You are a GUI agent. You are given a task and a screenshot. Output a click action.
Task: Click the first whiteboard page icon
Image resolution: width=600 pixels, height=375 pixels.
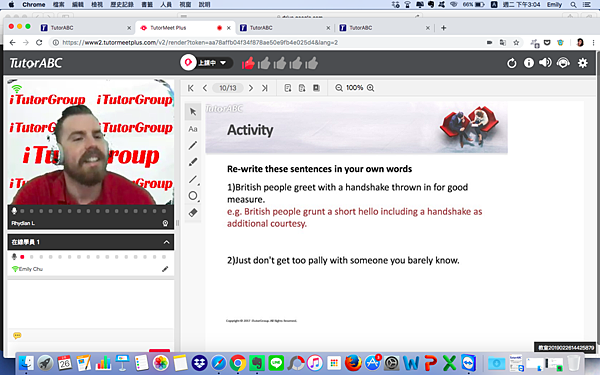[x=288, y=88]
